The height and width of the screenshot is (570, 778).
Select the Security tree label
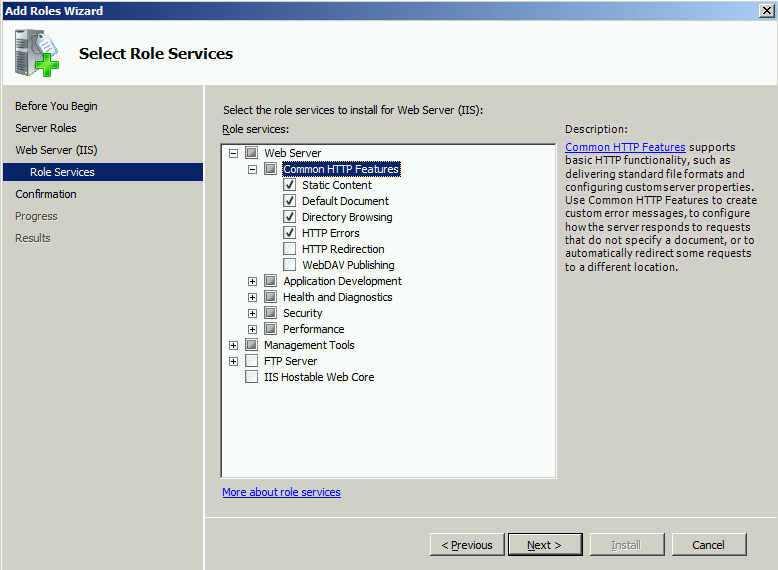pos(303,313)
